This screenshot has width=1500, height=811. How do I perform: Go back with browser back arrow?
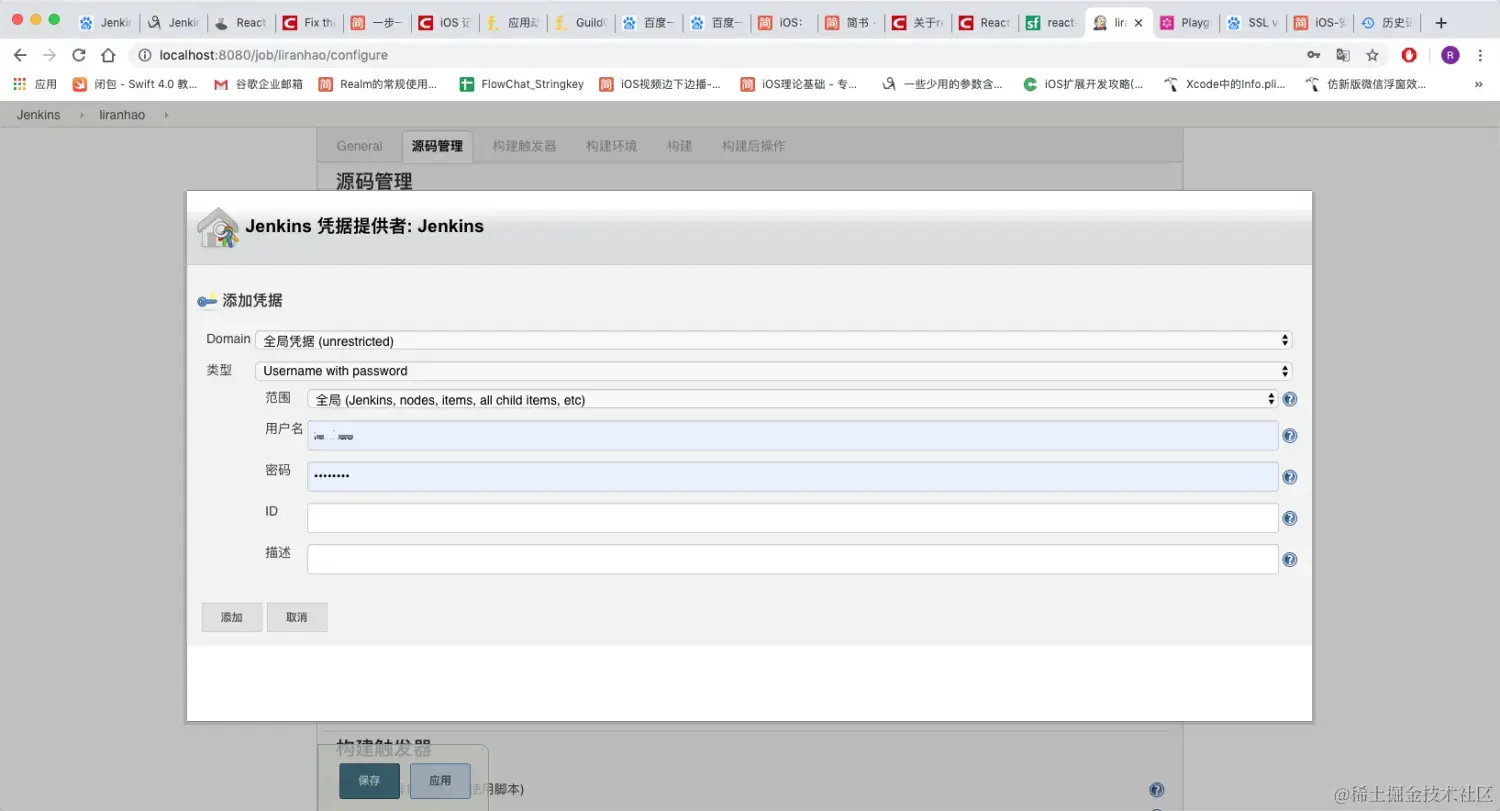point(20,55)
